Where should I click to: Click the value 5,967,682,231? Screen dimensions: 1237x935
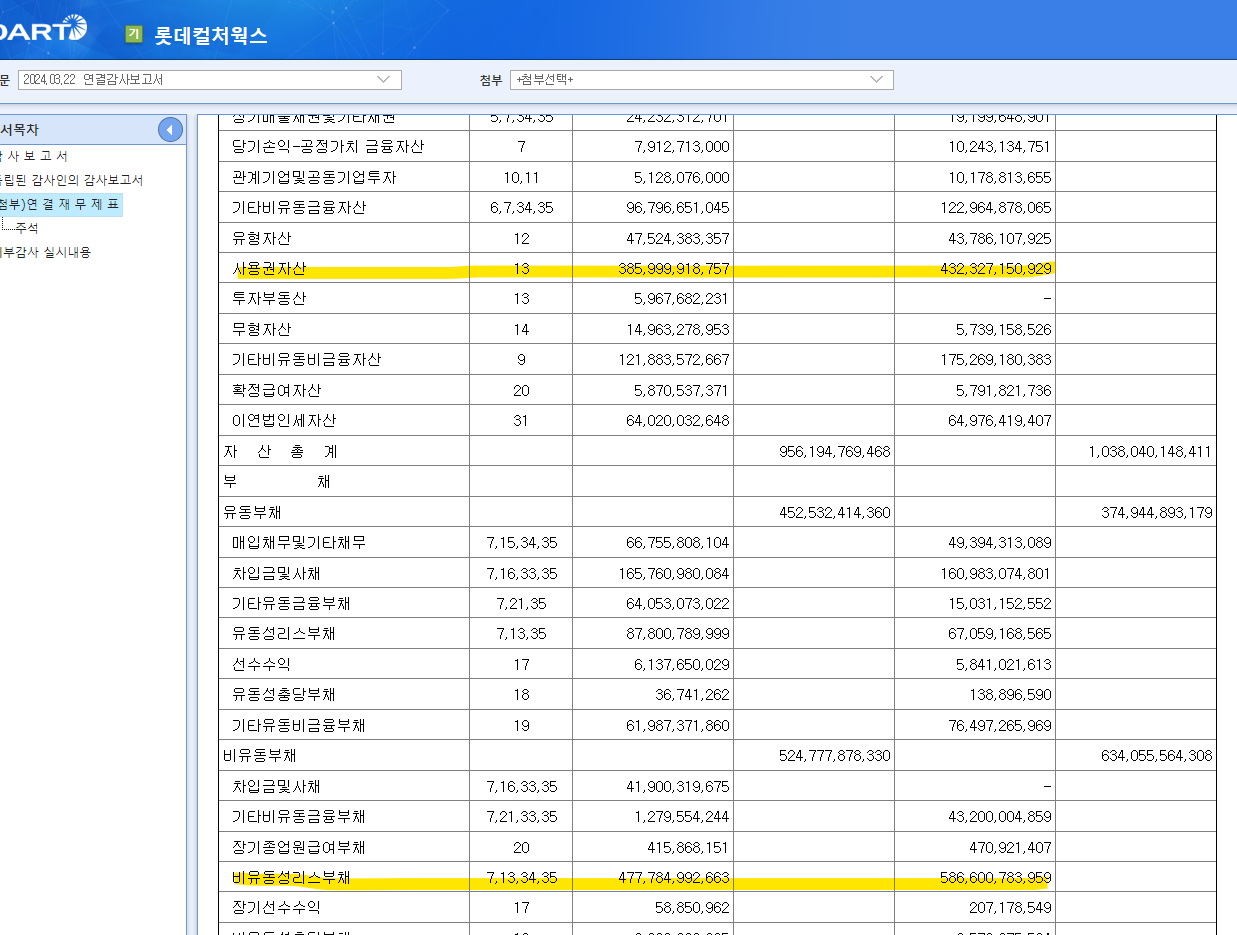[682, 299]
